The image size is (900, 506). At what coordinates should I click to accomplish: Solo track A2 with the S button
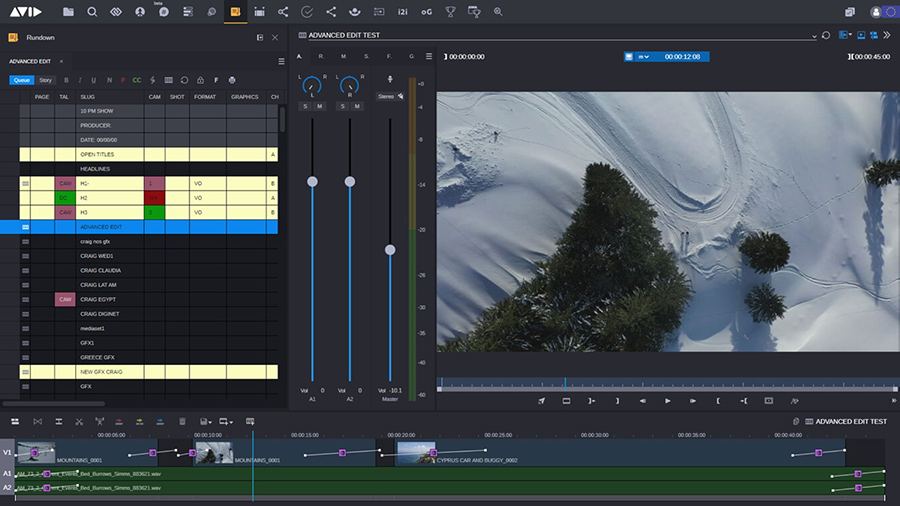point(343,106)
